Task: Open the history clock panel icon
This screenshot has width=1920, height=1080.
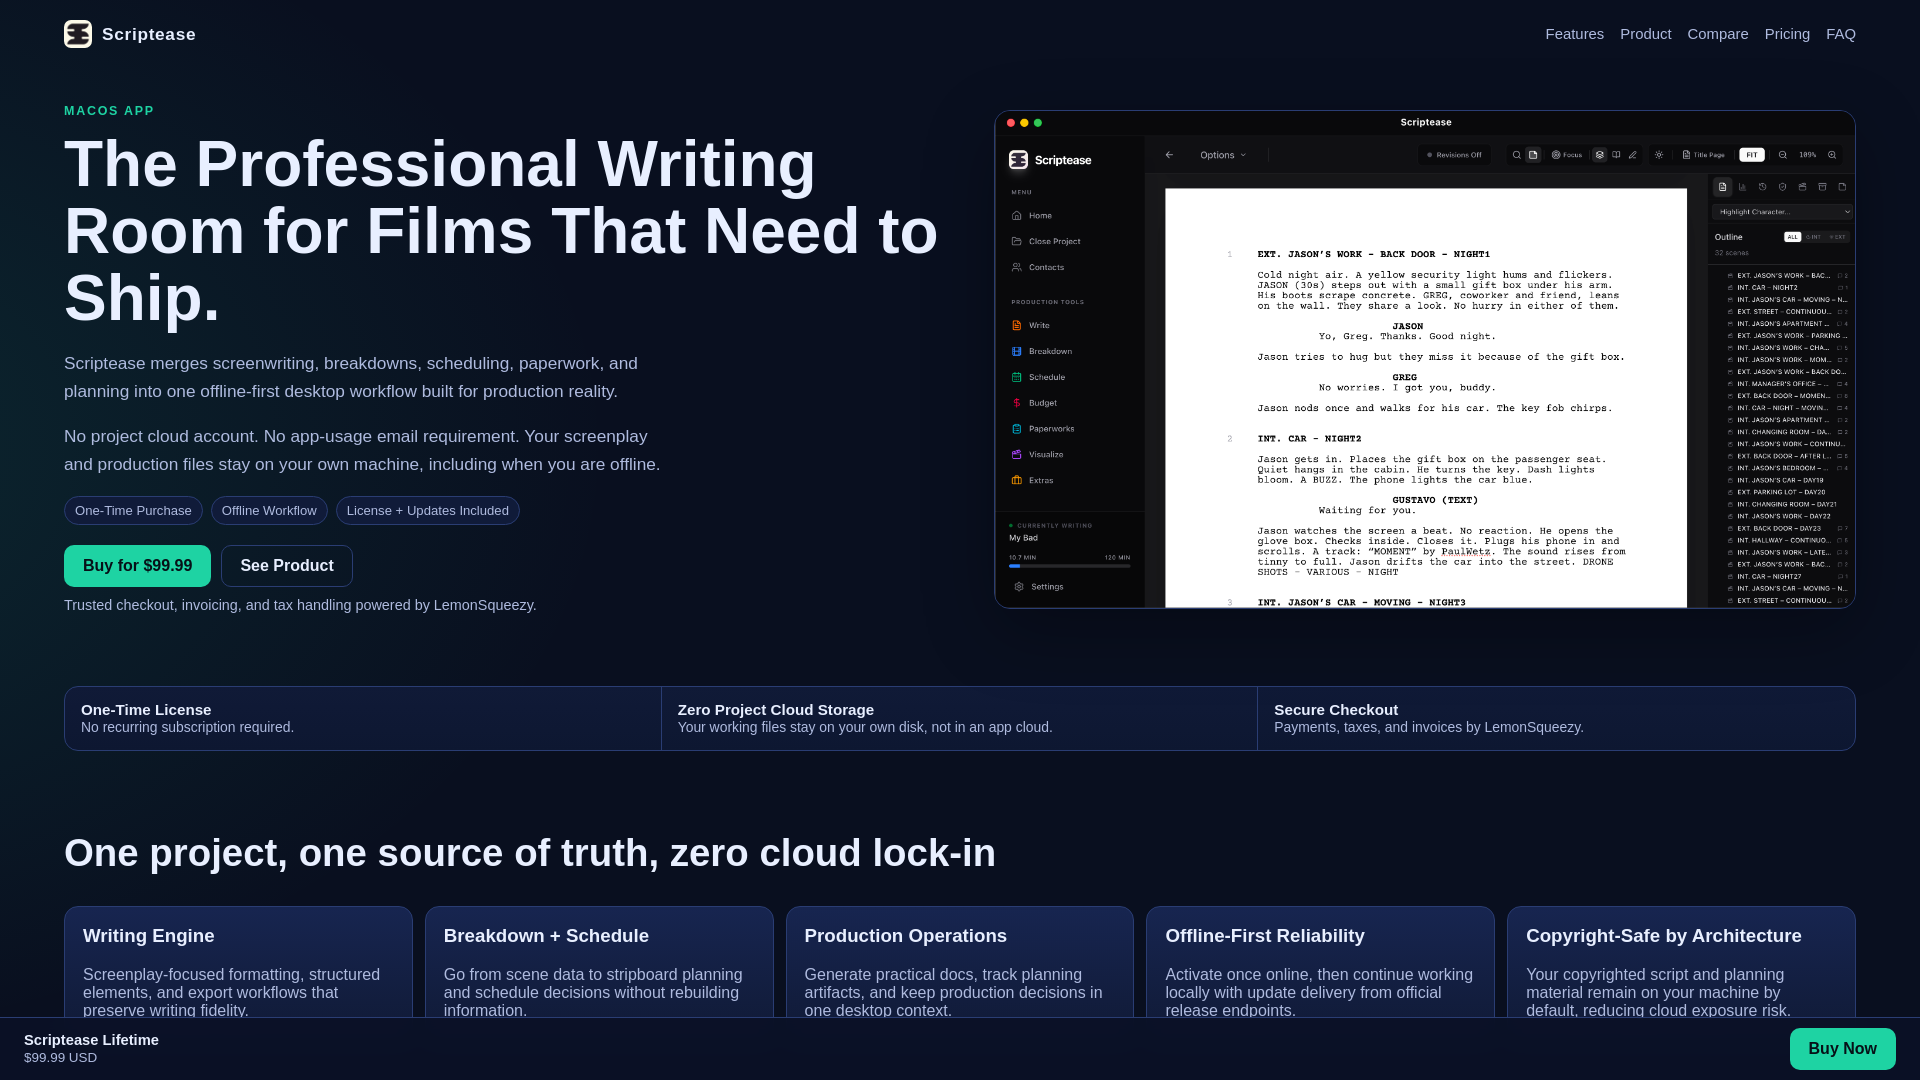Action: (x=1762, y=187)
